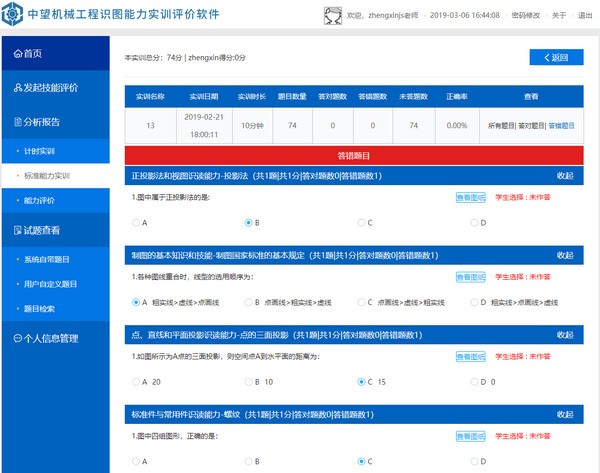The image size is (600, 473).
Task: Select option D for 正投影法 question
Action: click(474, 223)
